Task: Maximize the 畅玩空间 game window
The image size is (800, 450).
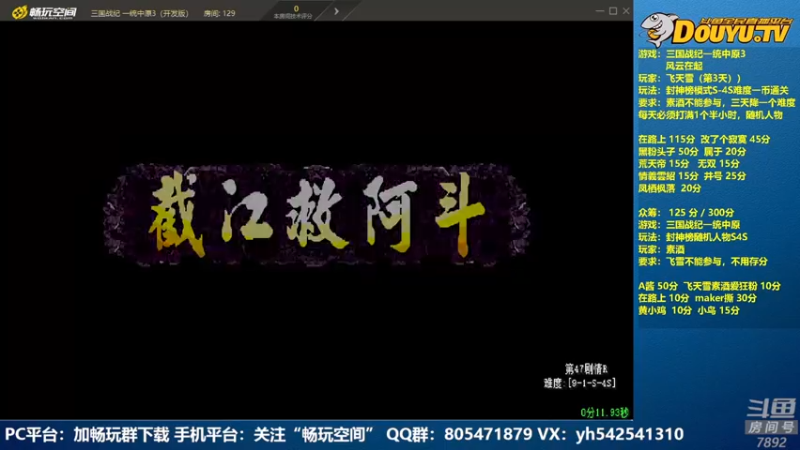Action: pos(613,11)
